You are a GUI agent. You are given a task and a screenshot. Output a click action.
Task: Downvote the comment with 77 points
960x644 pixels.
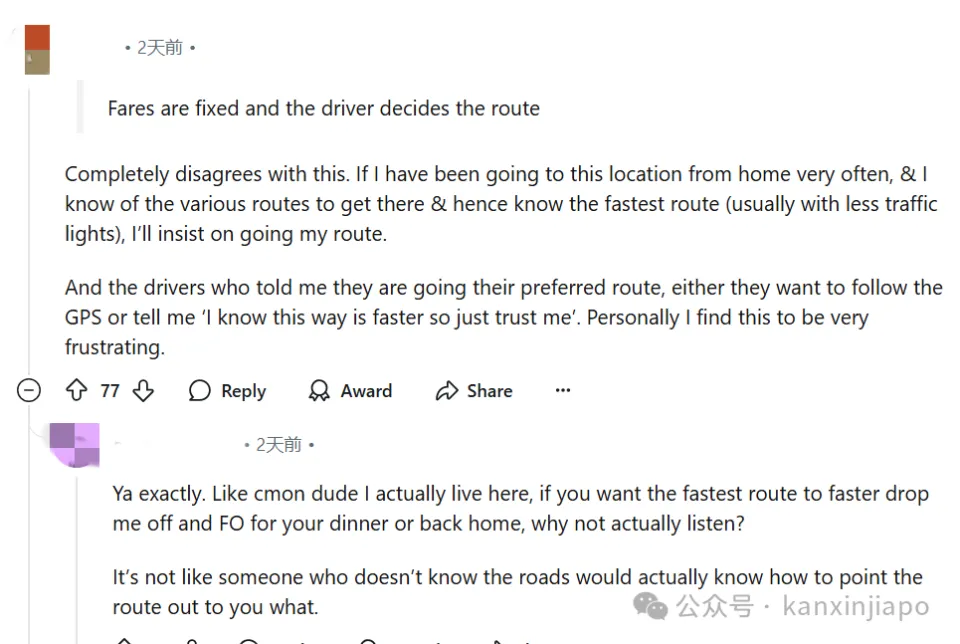143,390
